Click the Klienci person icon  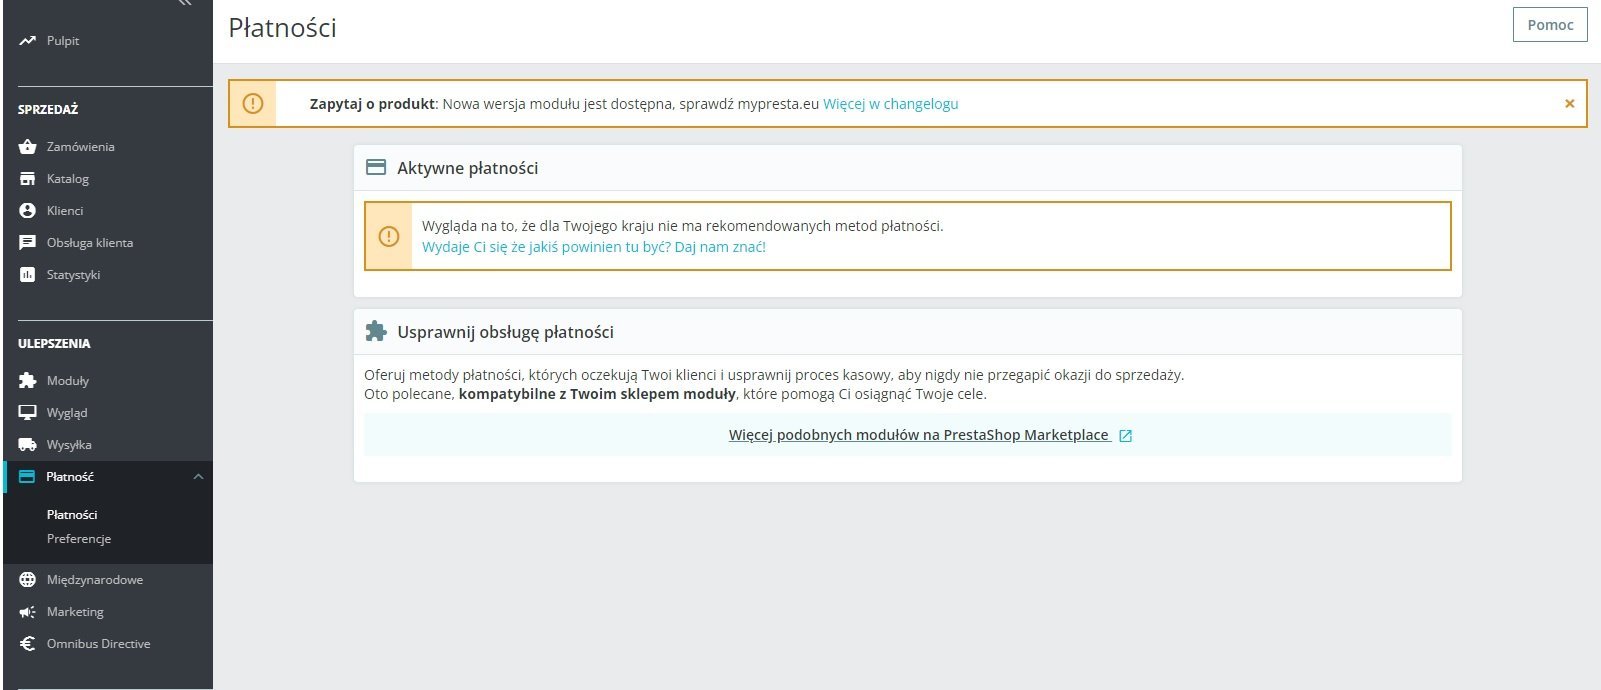click(27, 211)
